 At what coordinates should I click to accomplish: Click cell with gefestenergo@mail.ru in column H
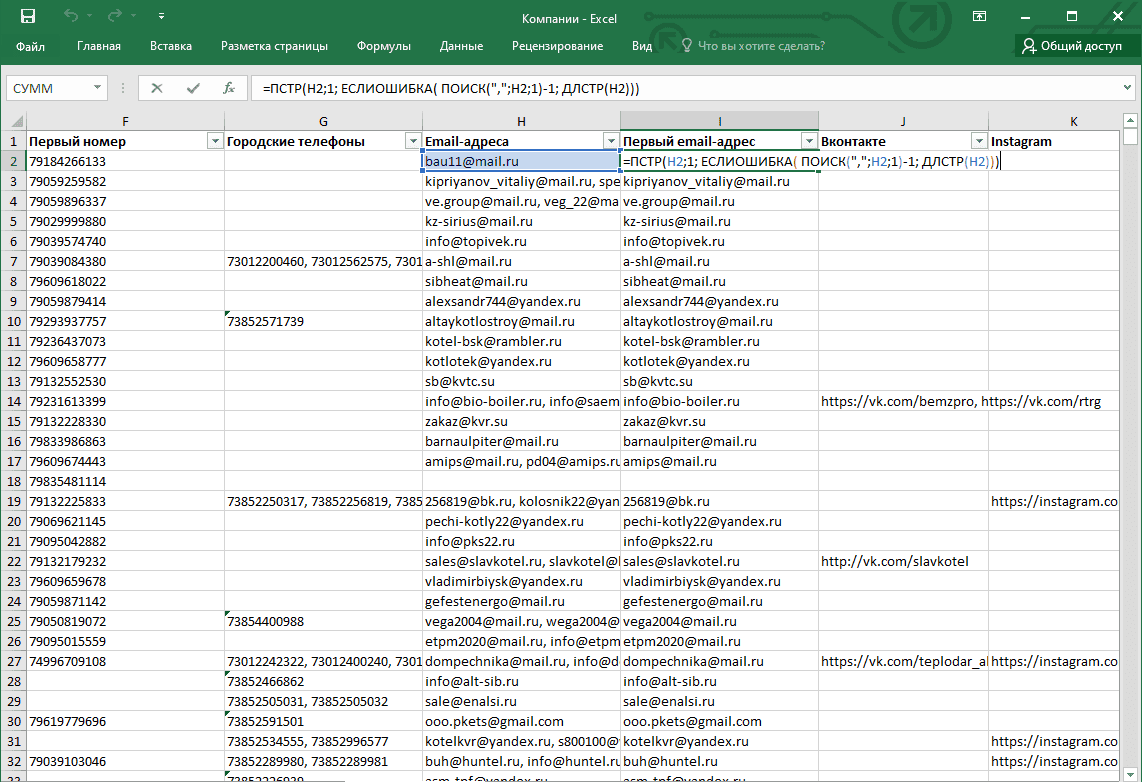pos(521,601)
